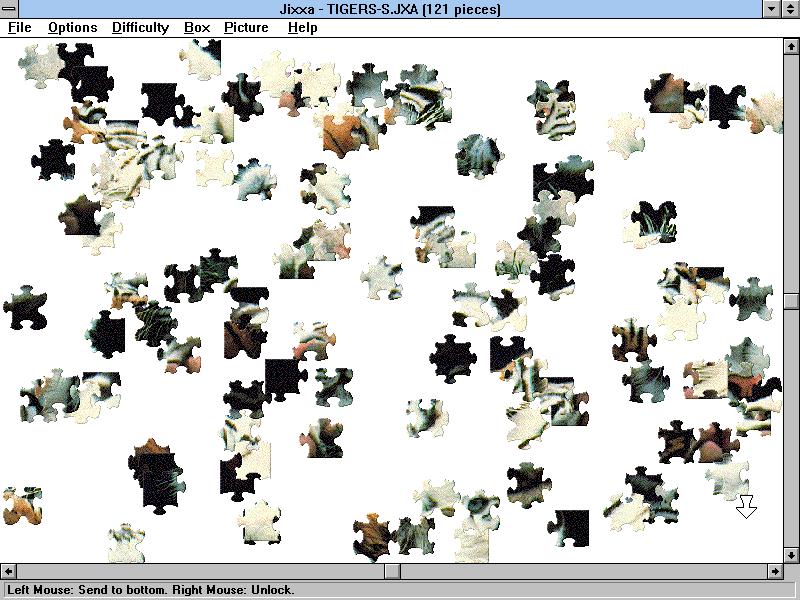Open the Options menu

(x=72, y=28)
